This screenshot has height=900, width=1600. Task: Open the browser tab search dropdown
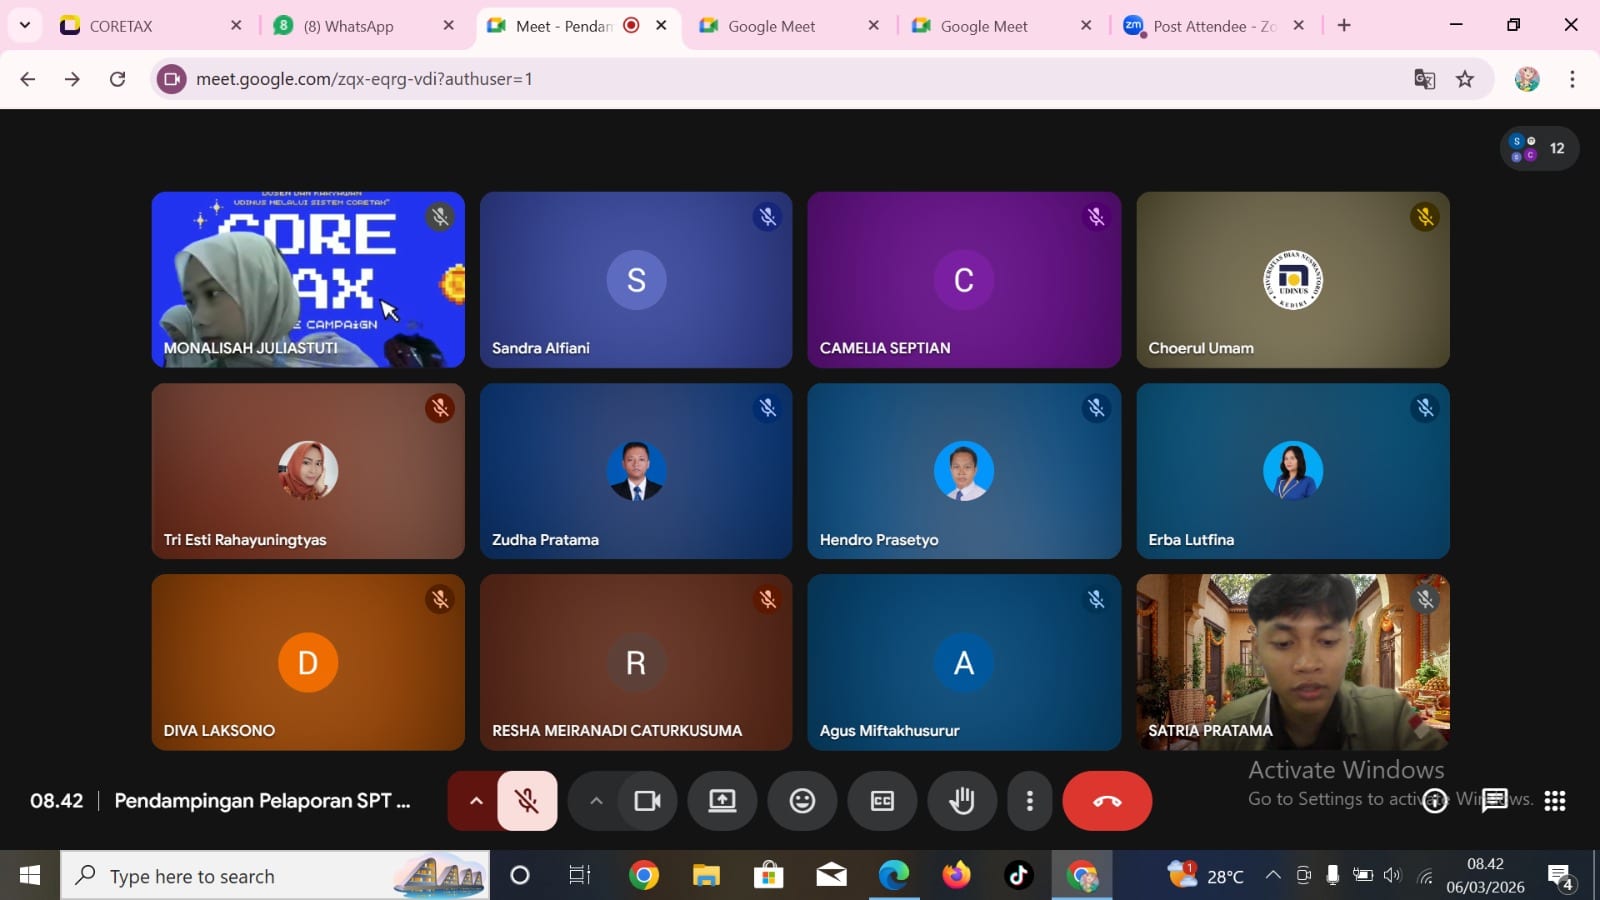(24, 25)
